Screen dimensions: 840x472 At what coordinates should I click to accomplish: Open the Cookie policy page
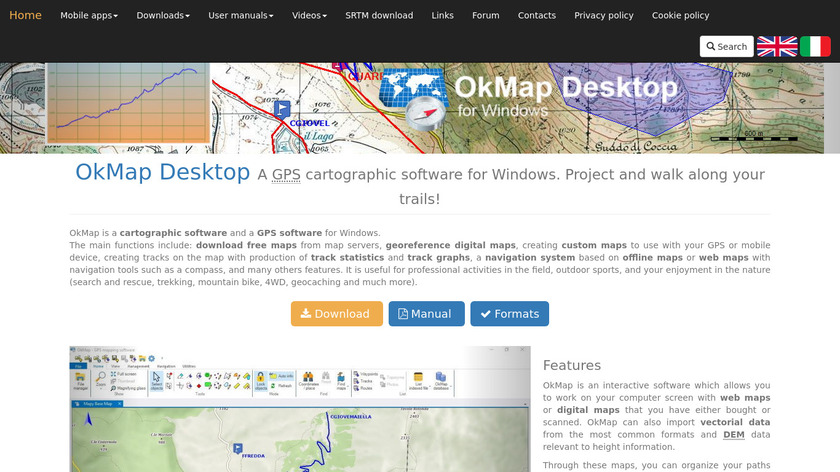pyautogui.click(x=680, y=16)
